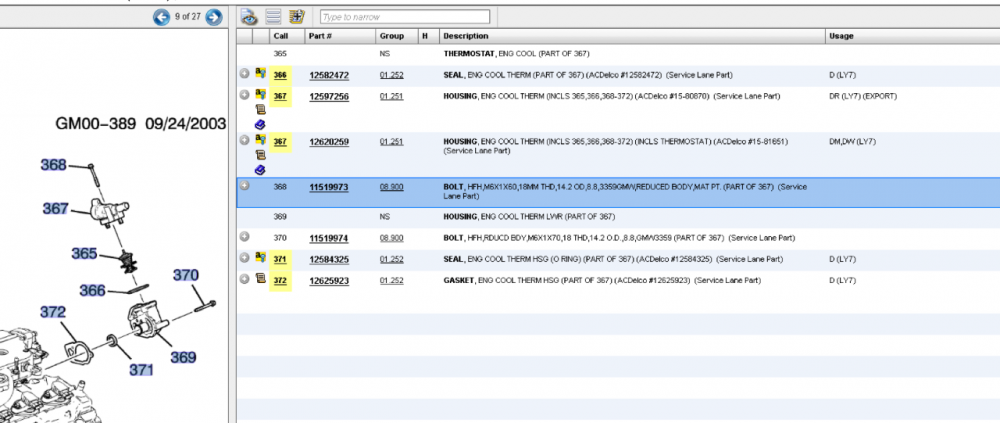This screenshot has width=1000, height=423.
Task: Open part number 11519973 link
Action: pyautogui.click(x=328, y=187)
